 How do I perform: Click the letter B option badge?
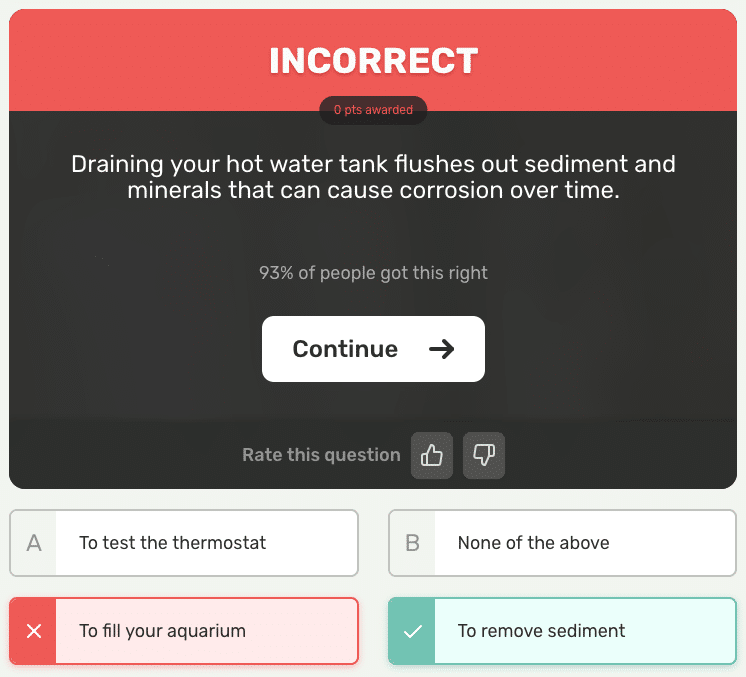pyautogui.click(x=412, y=543)
